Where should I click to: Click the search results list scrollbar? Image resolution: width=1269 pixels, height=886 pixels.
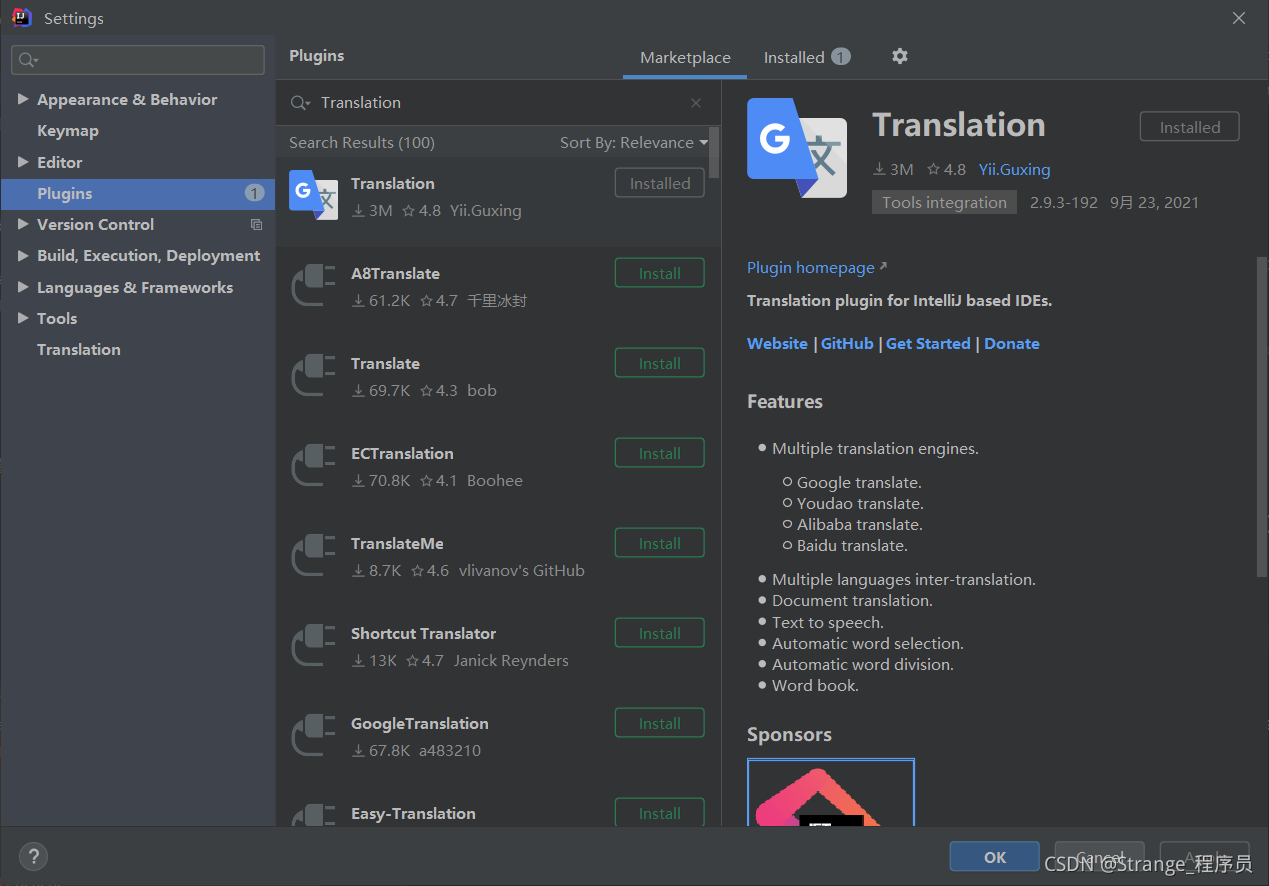click(x=714, y=152)
